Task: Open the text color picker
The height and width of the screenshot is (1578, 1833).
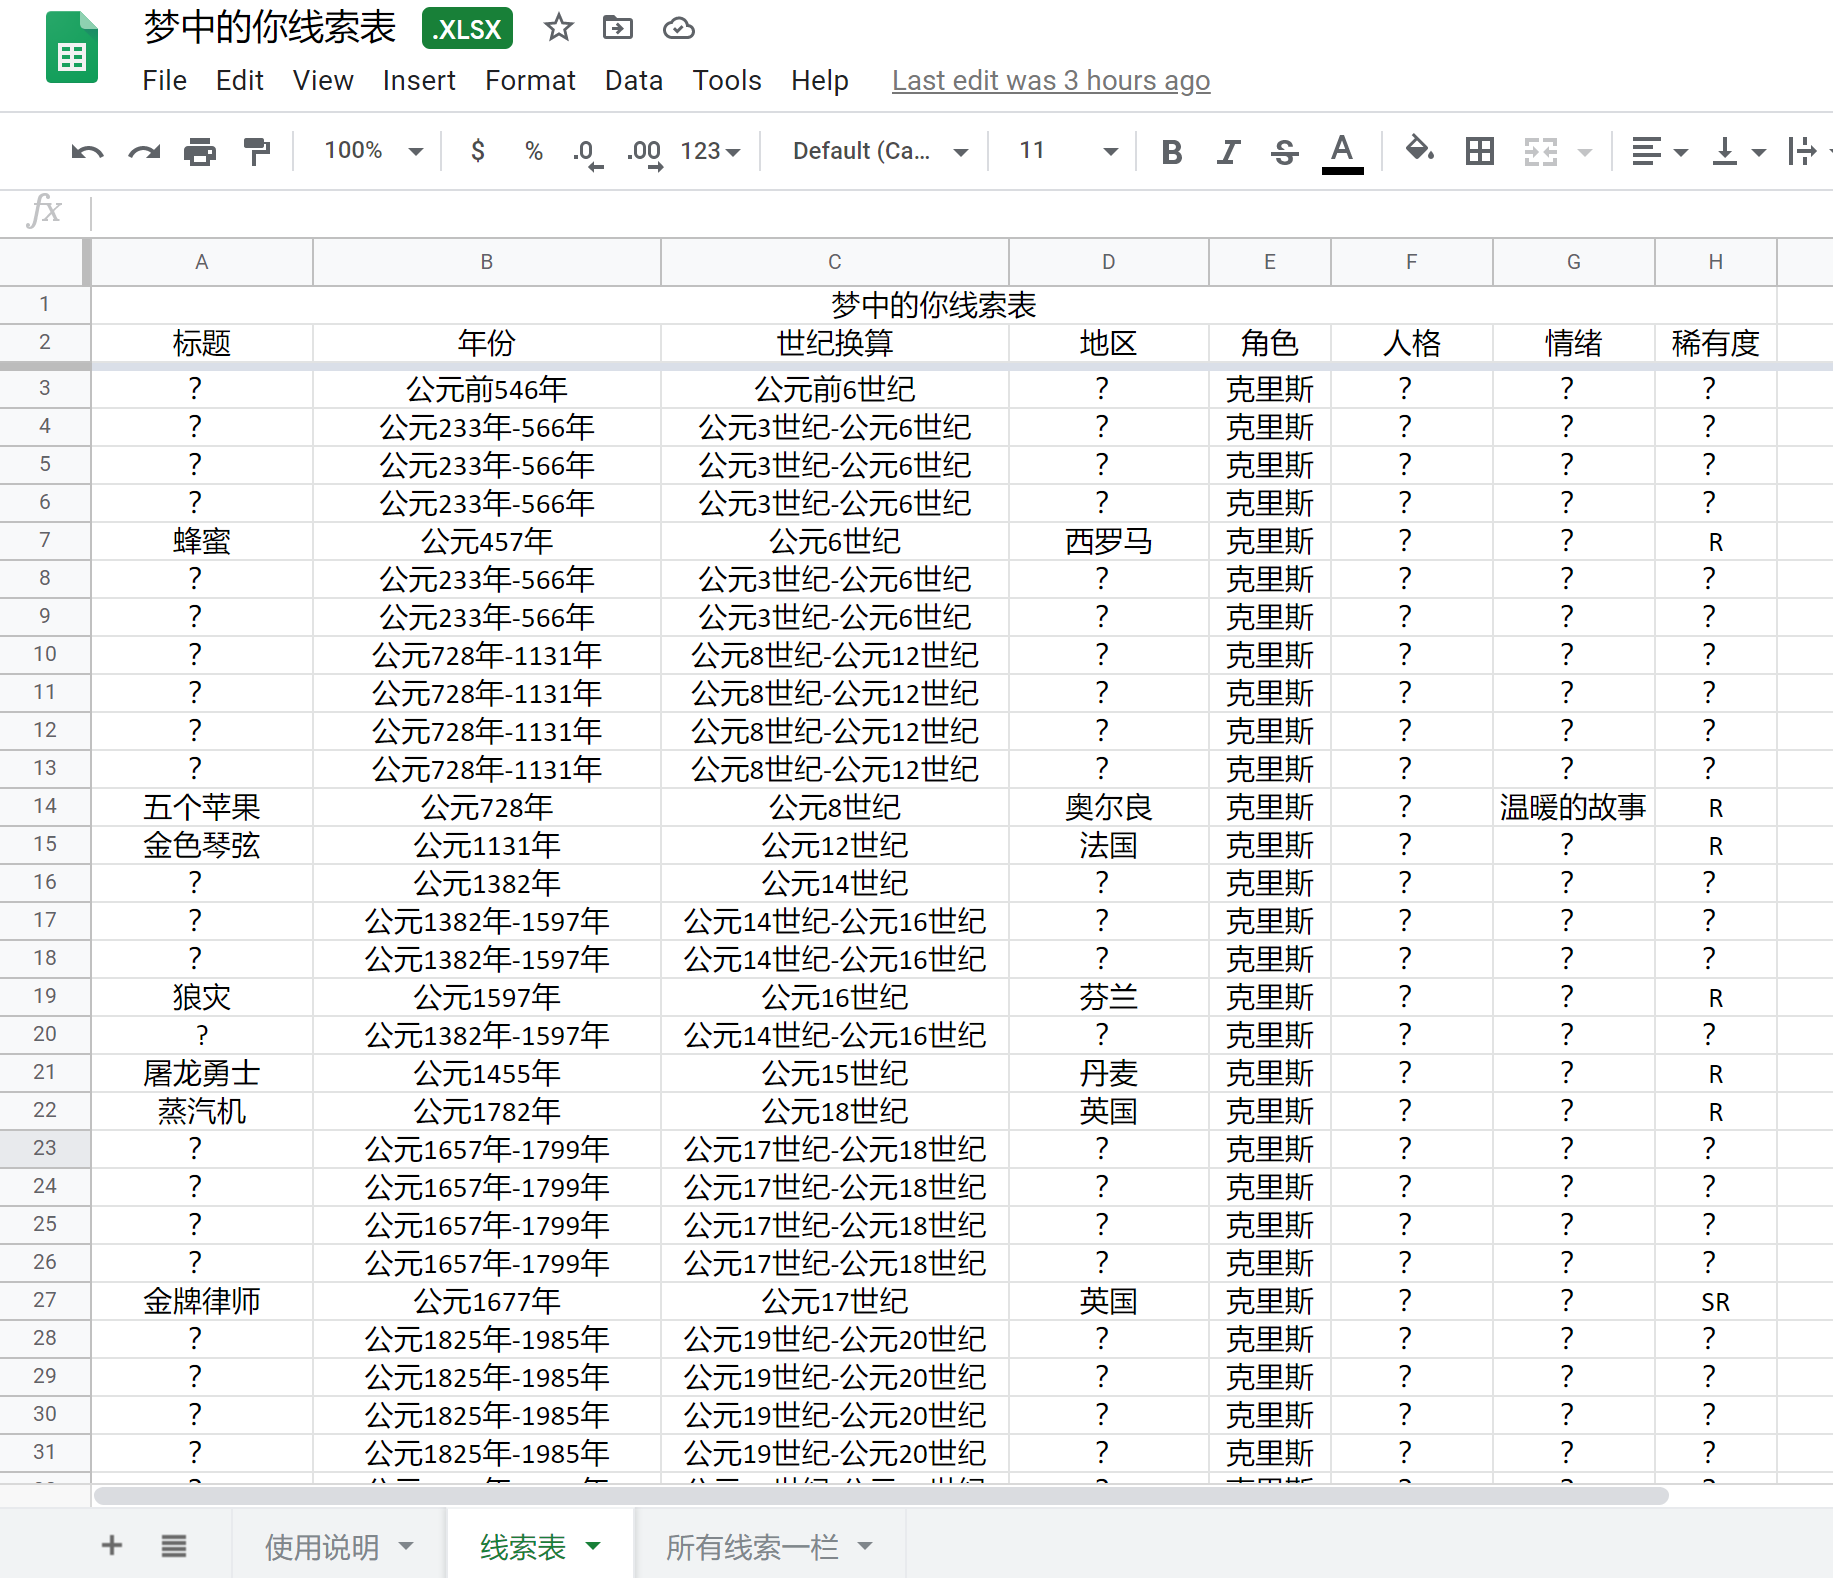Action: 1342,153
